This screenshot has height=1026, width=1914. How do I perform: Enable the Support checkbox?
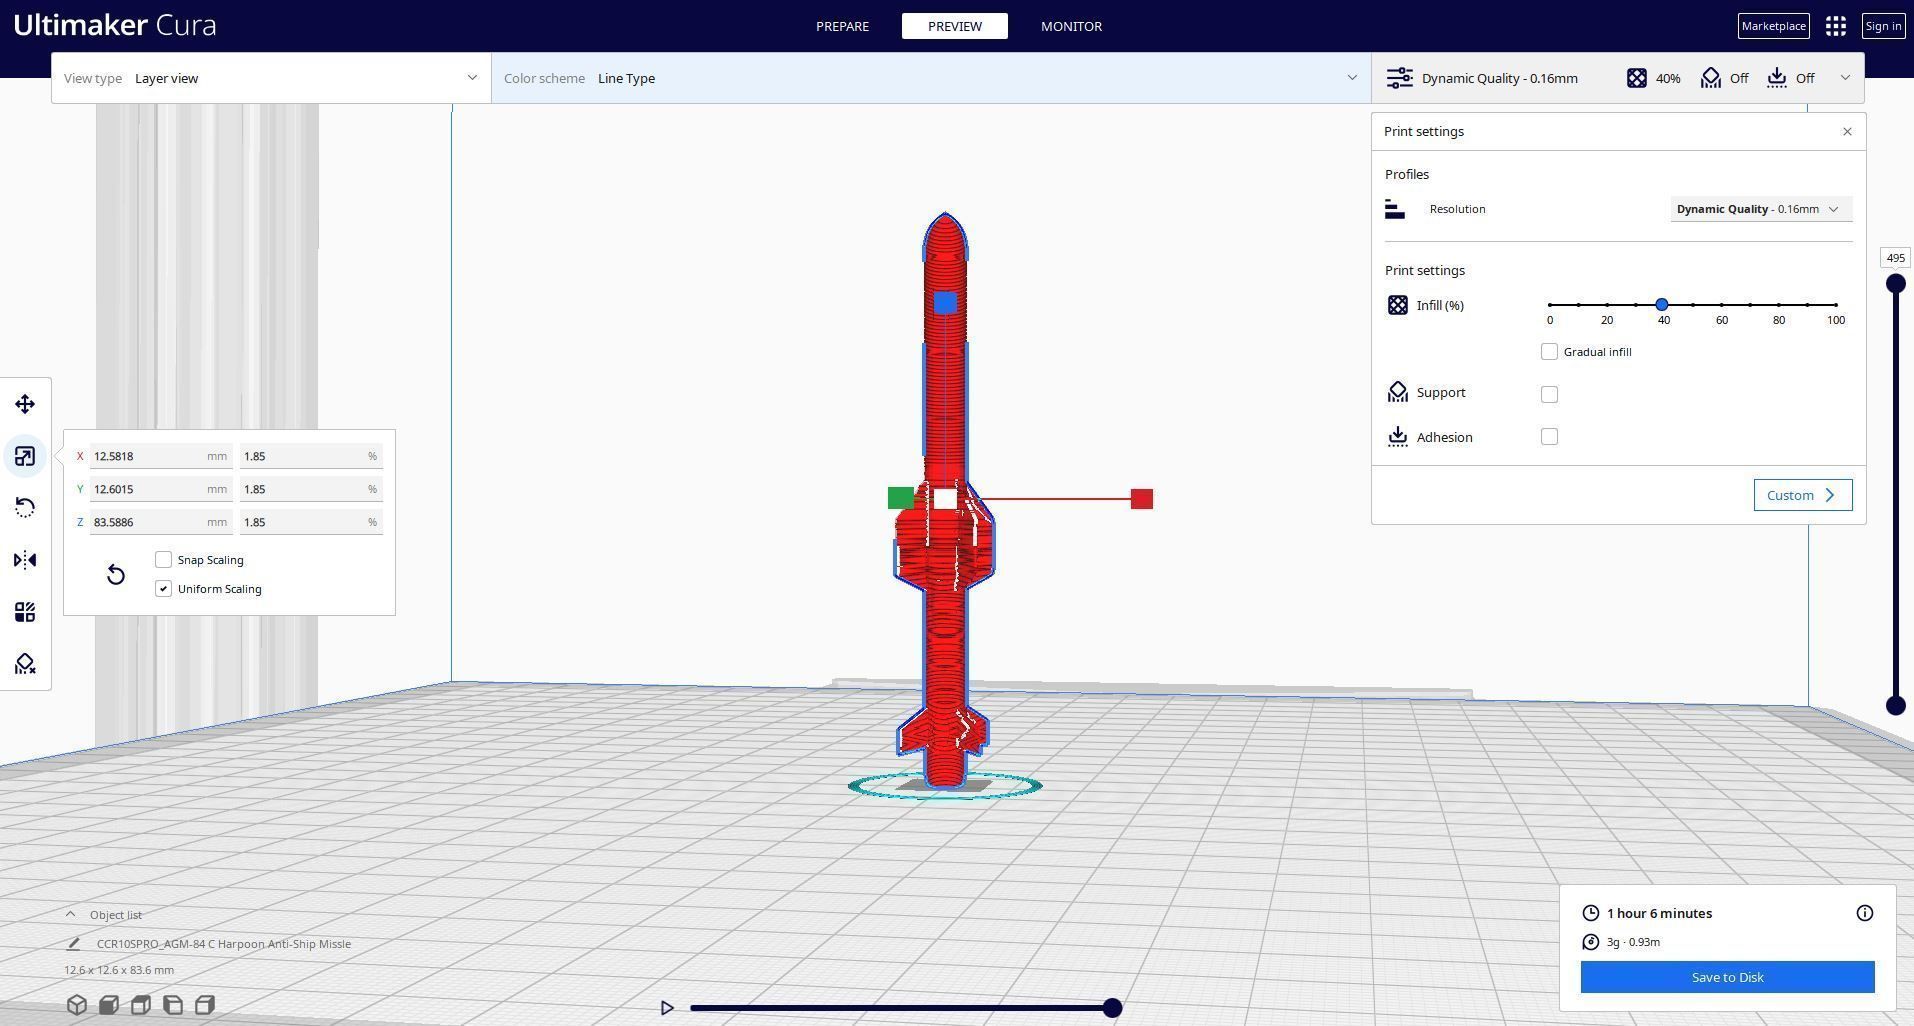pyautogui.click(x=1549, y=394)
